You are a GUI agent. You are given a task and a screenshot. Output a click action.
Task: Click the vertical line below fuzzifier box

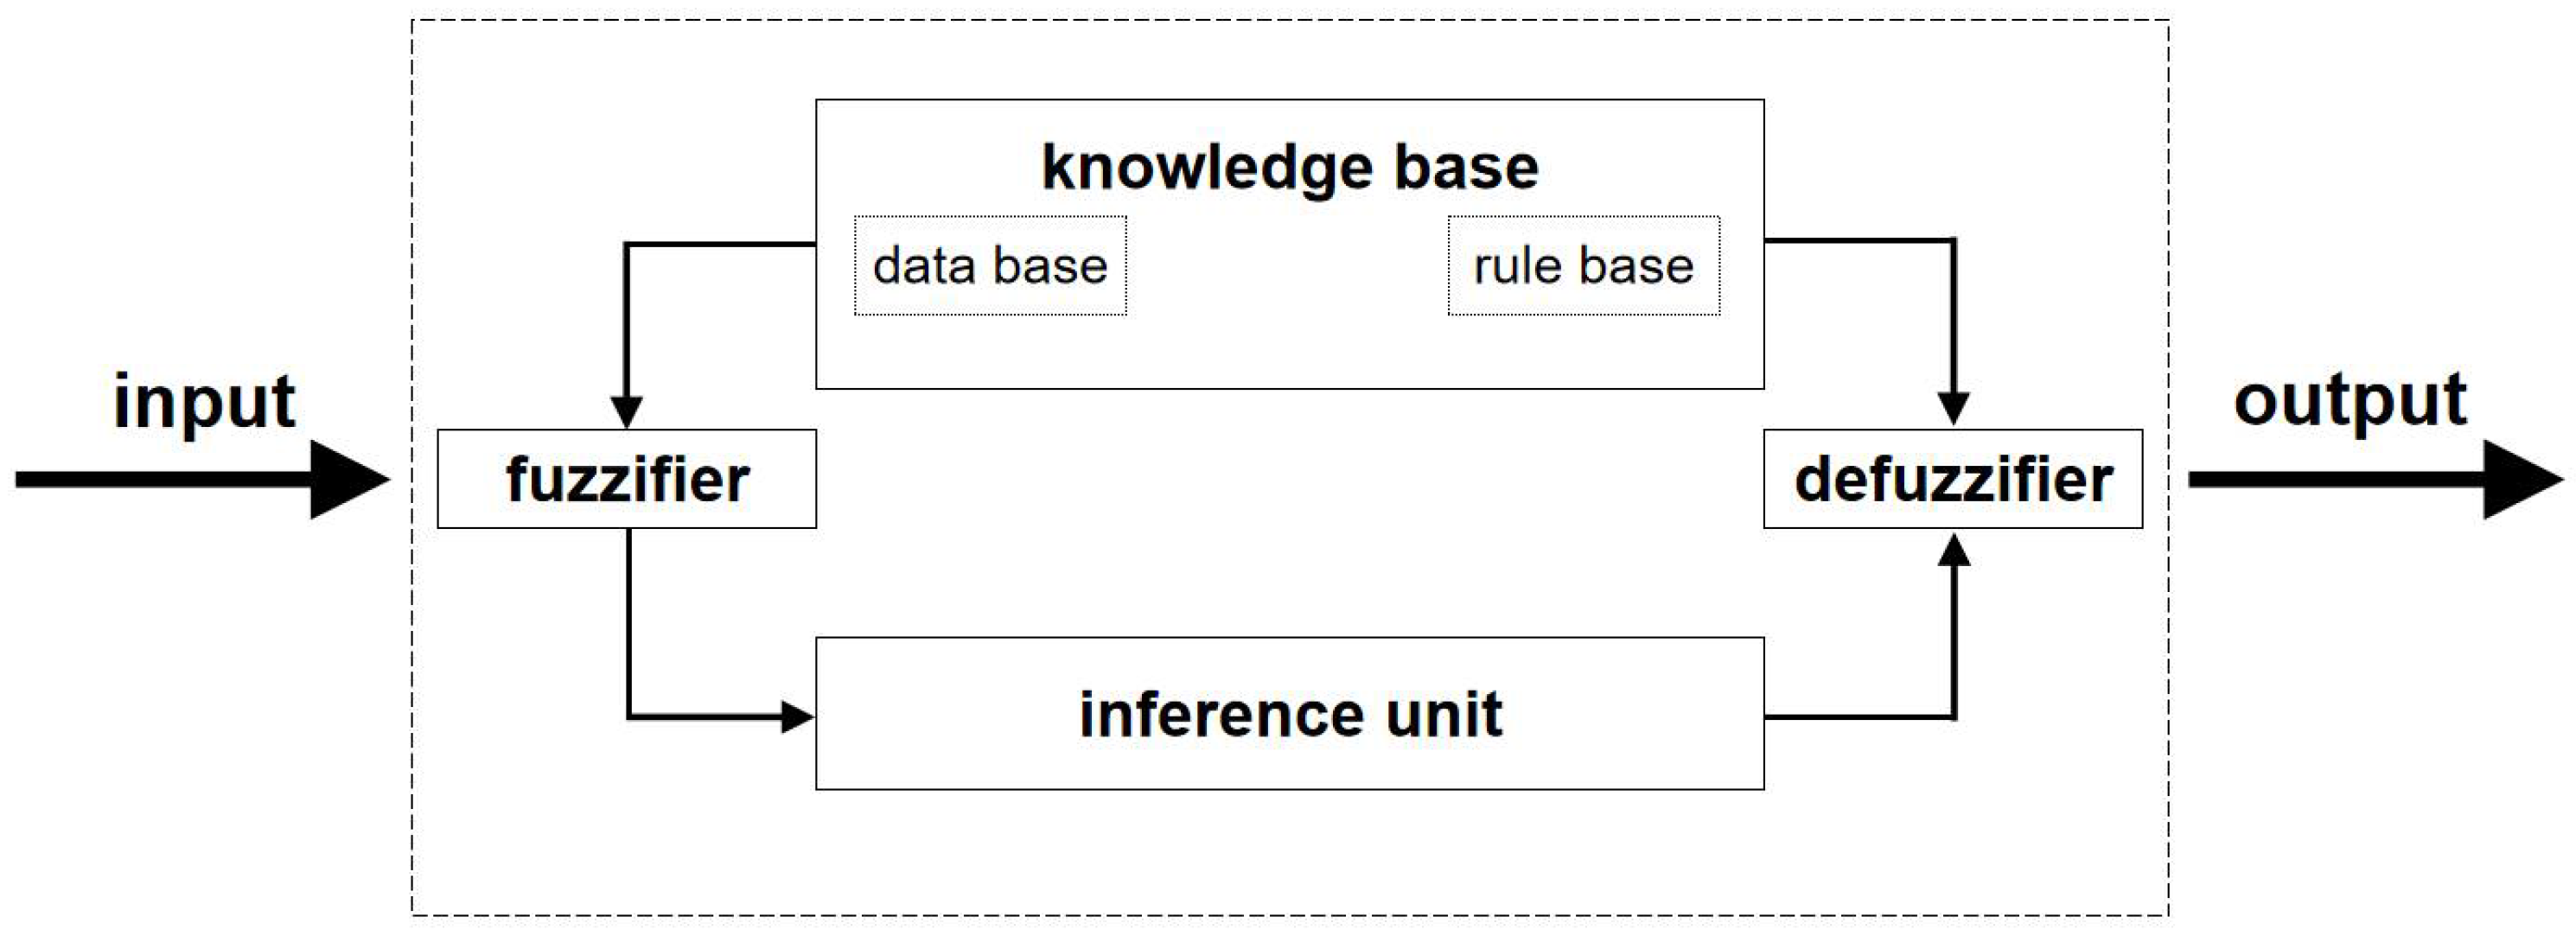pos(629,620)
